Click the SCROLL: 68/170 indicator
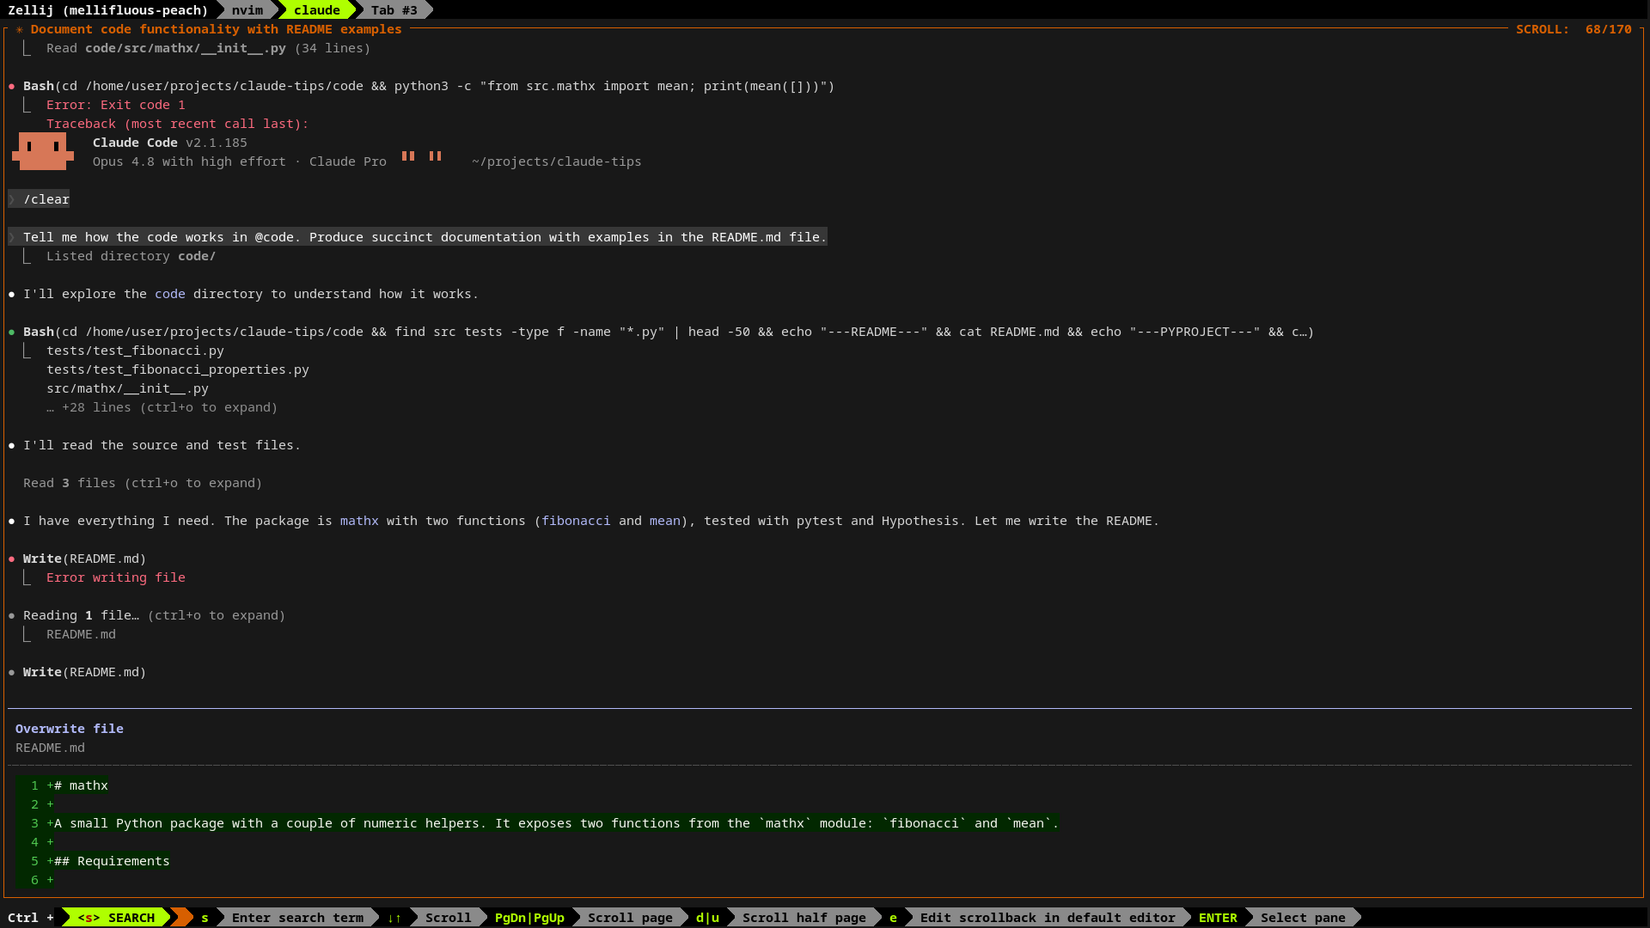This screenshot has height=928, width=1650. point(1573,29)
